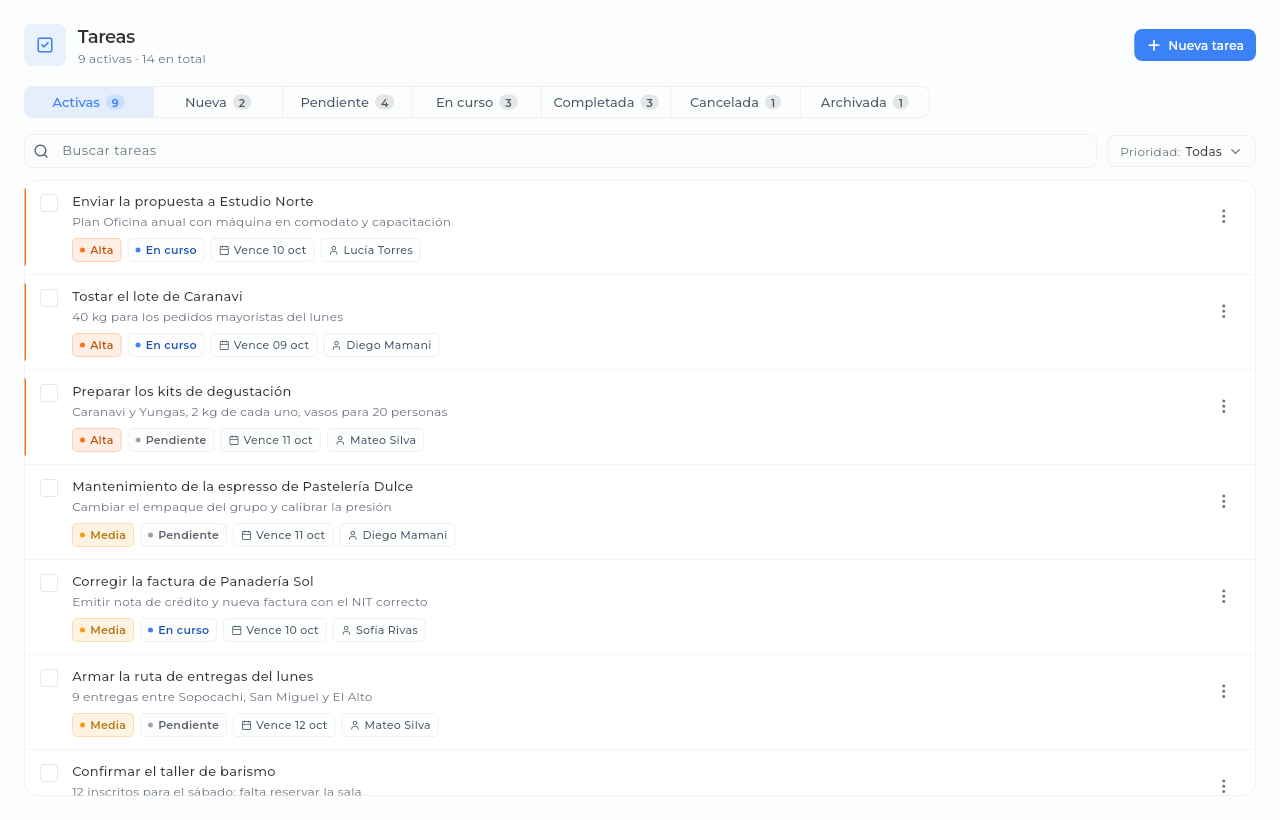Open task title Enviar la propuesta a Estudio Norte
This screenshot has width=1280, height=820.
pos(193,201)
